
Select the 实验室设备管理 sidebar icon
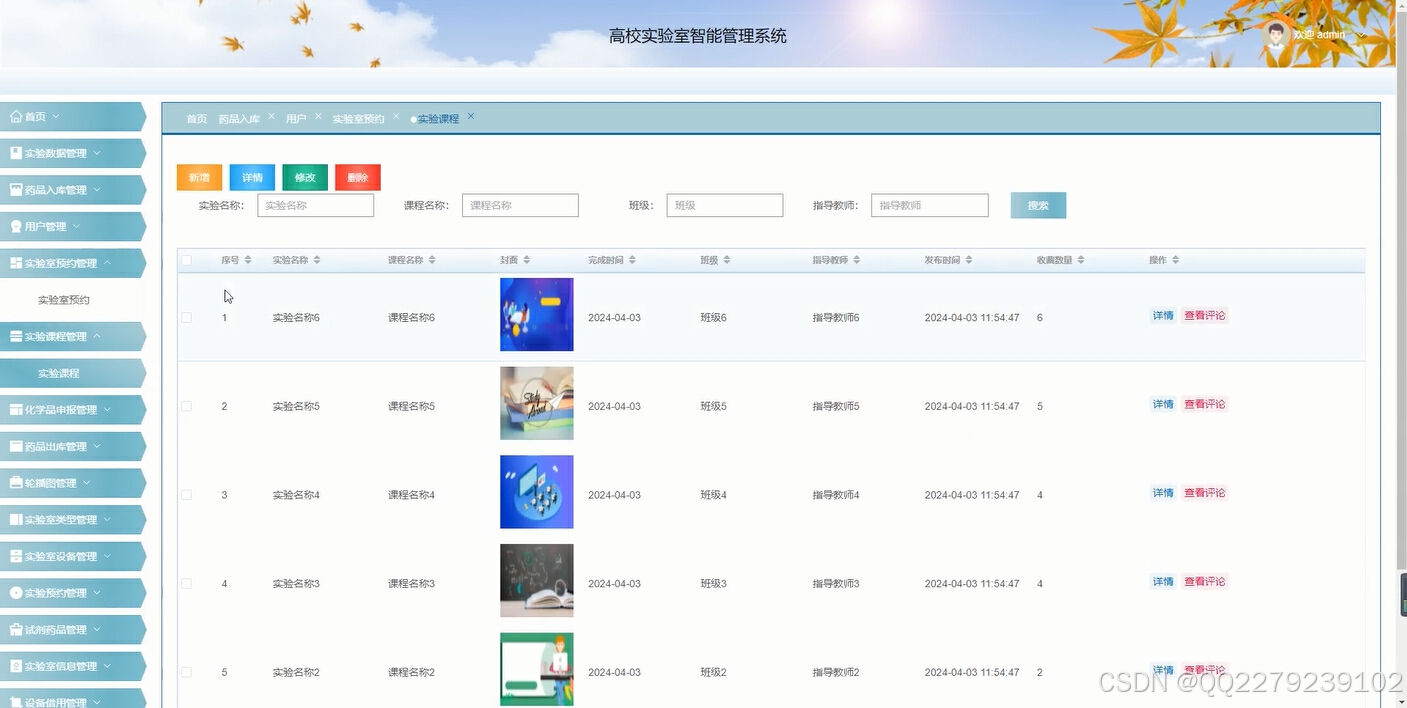[x=15, y=555]
